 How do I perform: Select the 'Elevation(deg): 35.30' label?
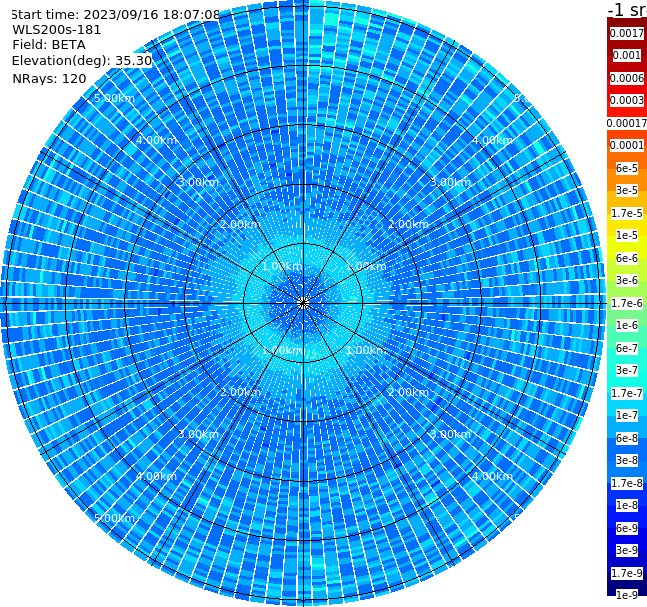click(82, 61)
